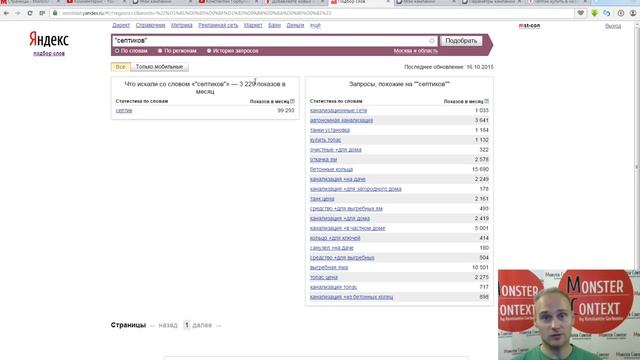Switch to the second browser tab
The width and height of the screenshot is (640, 360).
[96, 2]
